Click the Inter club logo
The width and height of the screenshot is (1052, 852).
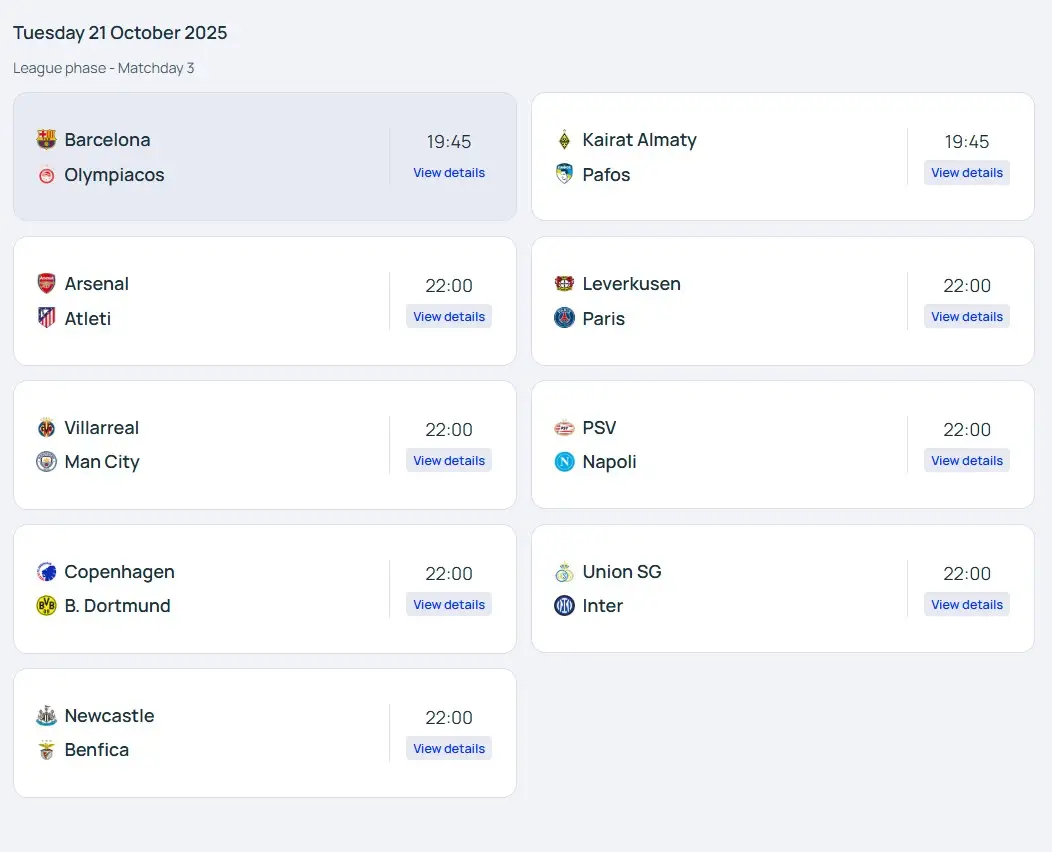point(564,606)
